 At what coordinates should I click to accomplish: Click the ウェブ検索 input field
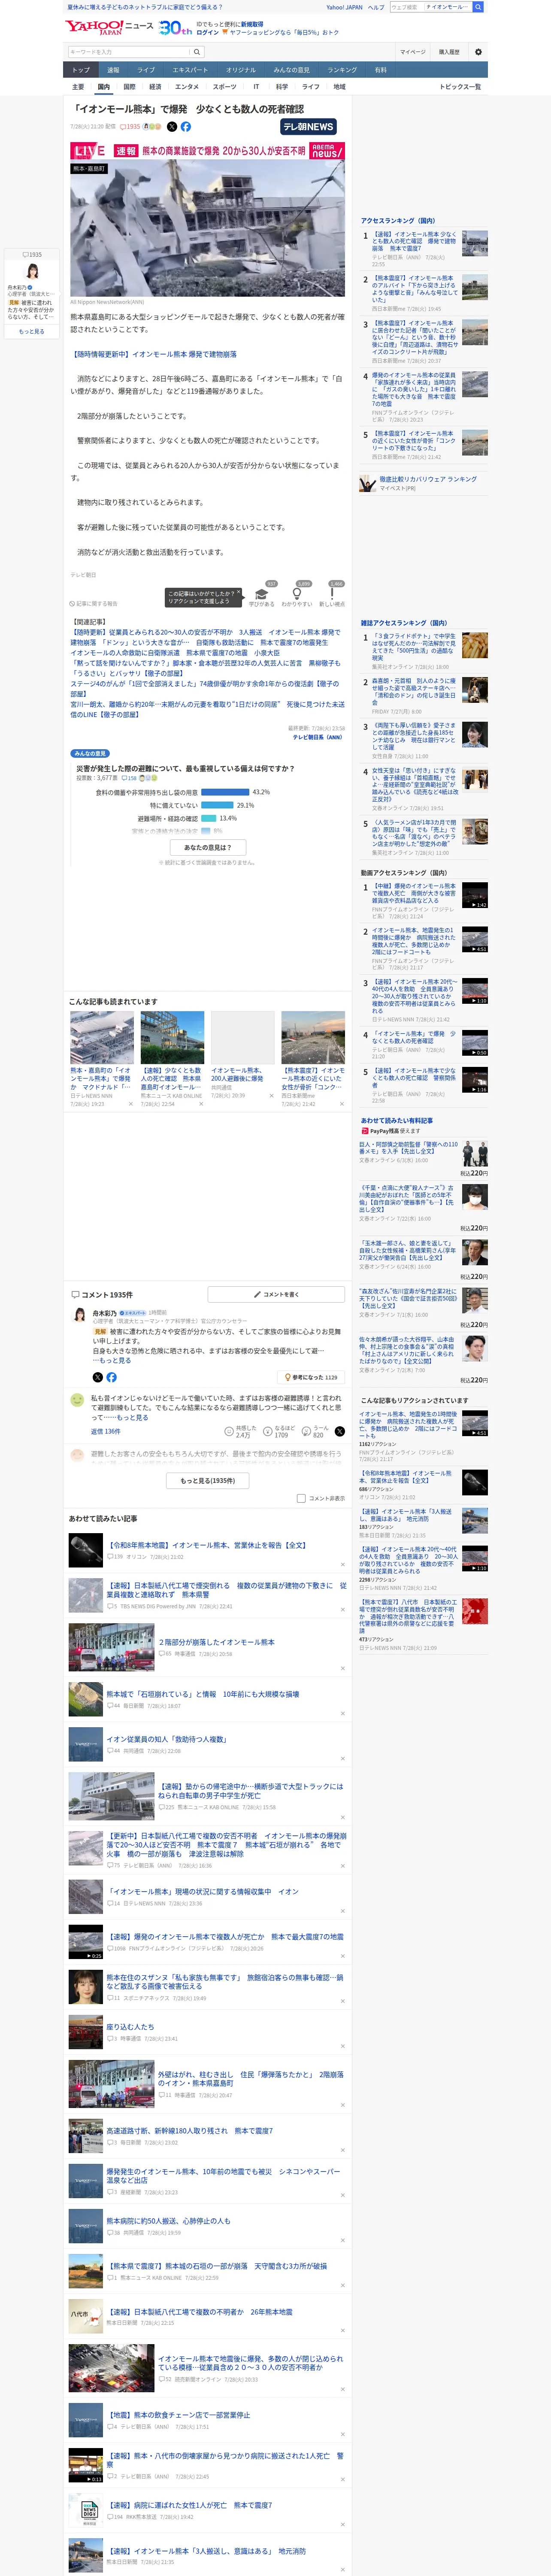(x=406, y=7)
